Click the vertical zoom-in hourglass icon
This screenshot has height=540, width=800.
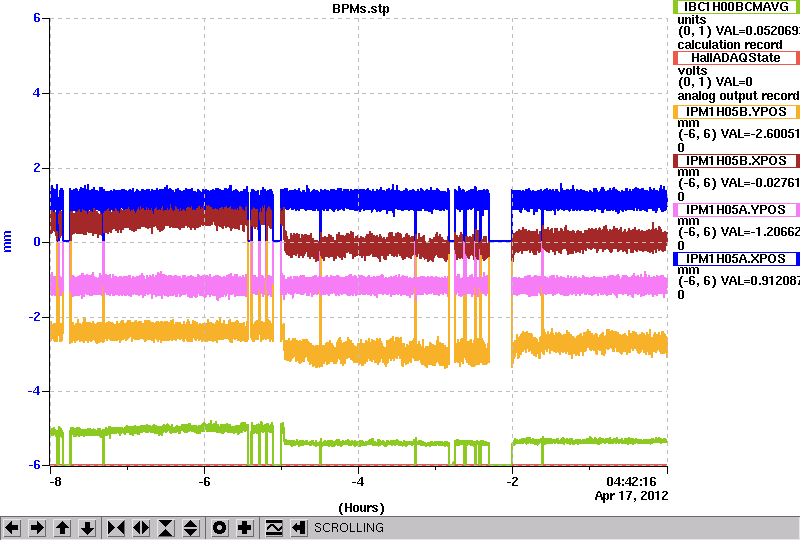tap(166, 528)
